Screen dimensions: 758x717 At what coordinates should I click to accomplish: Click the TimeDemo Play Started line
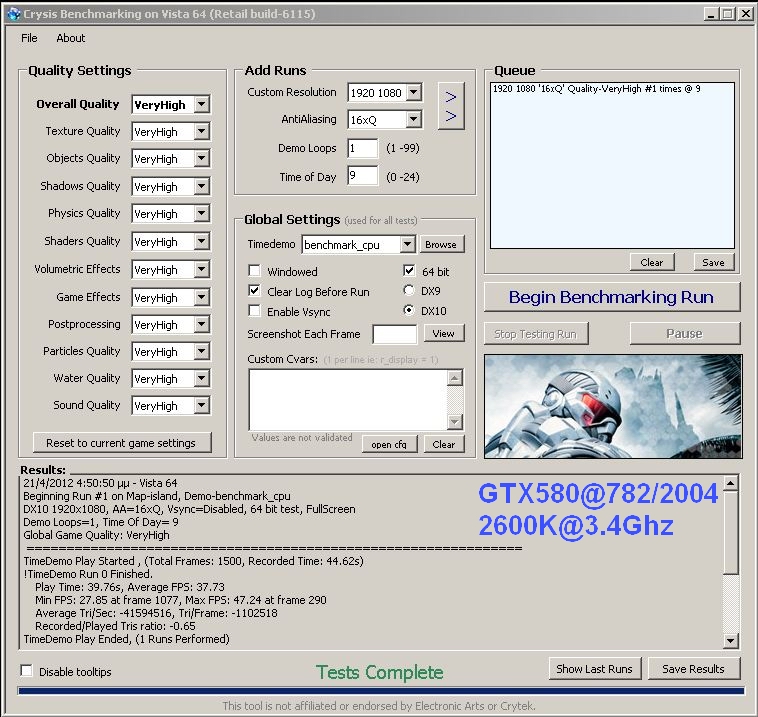pyautogui.click(x=193, y=561)
